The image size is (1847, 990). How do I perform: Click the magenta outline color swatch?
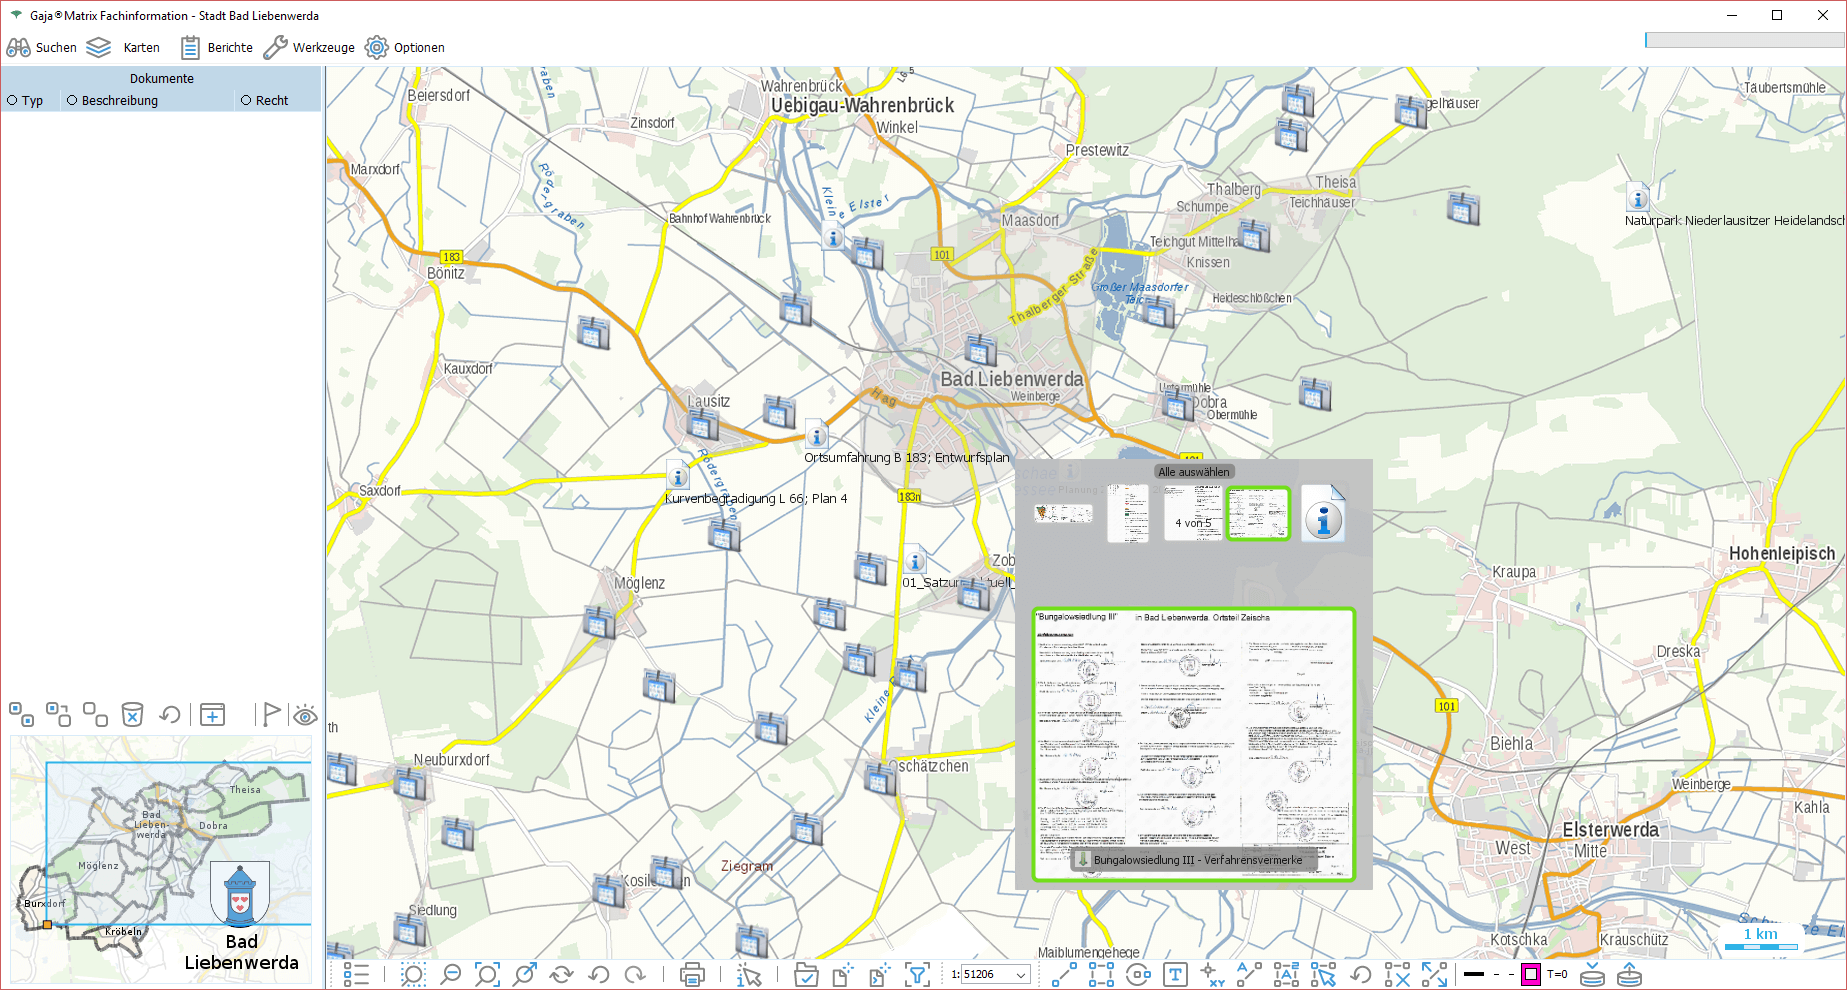click(x=1530, y=974)
